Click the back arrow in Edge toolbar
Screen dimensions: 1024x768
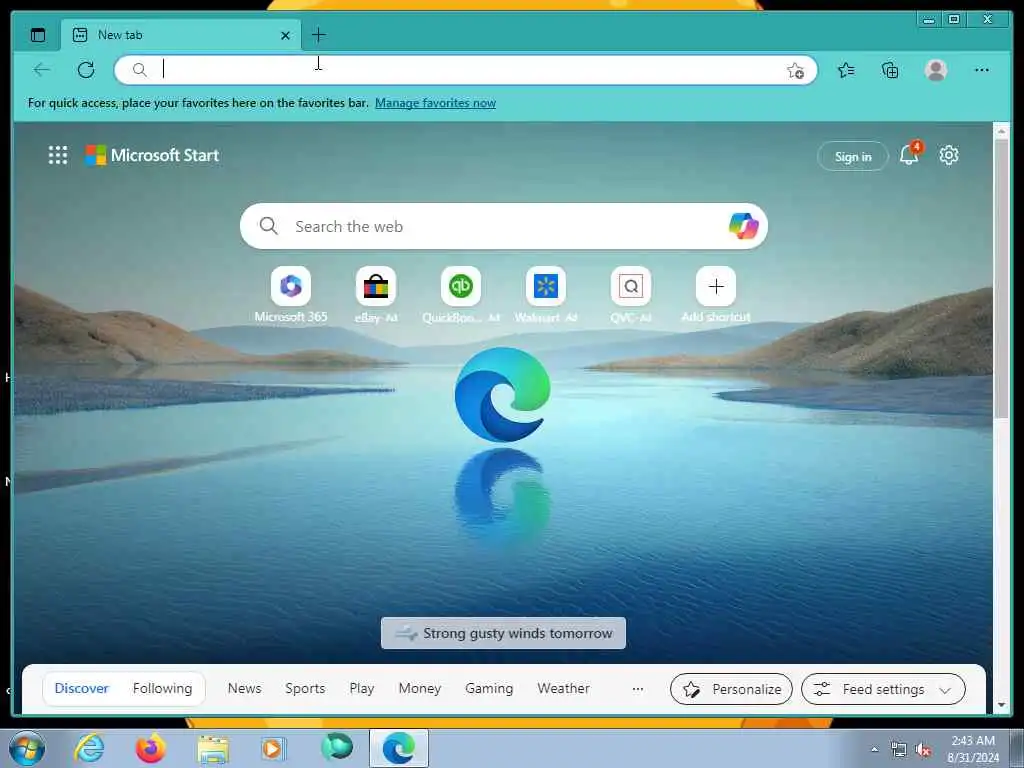(42, 70)
